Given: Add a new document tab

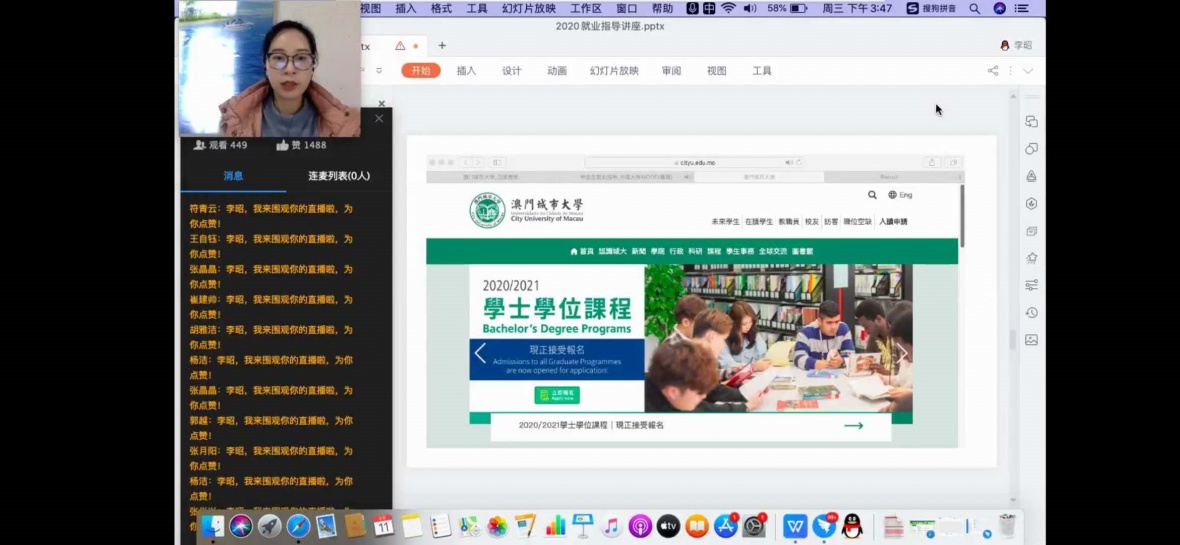Looking at the screenshot, I should click(x=442, y=46).
